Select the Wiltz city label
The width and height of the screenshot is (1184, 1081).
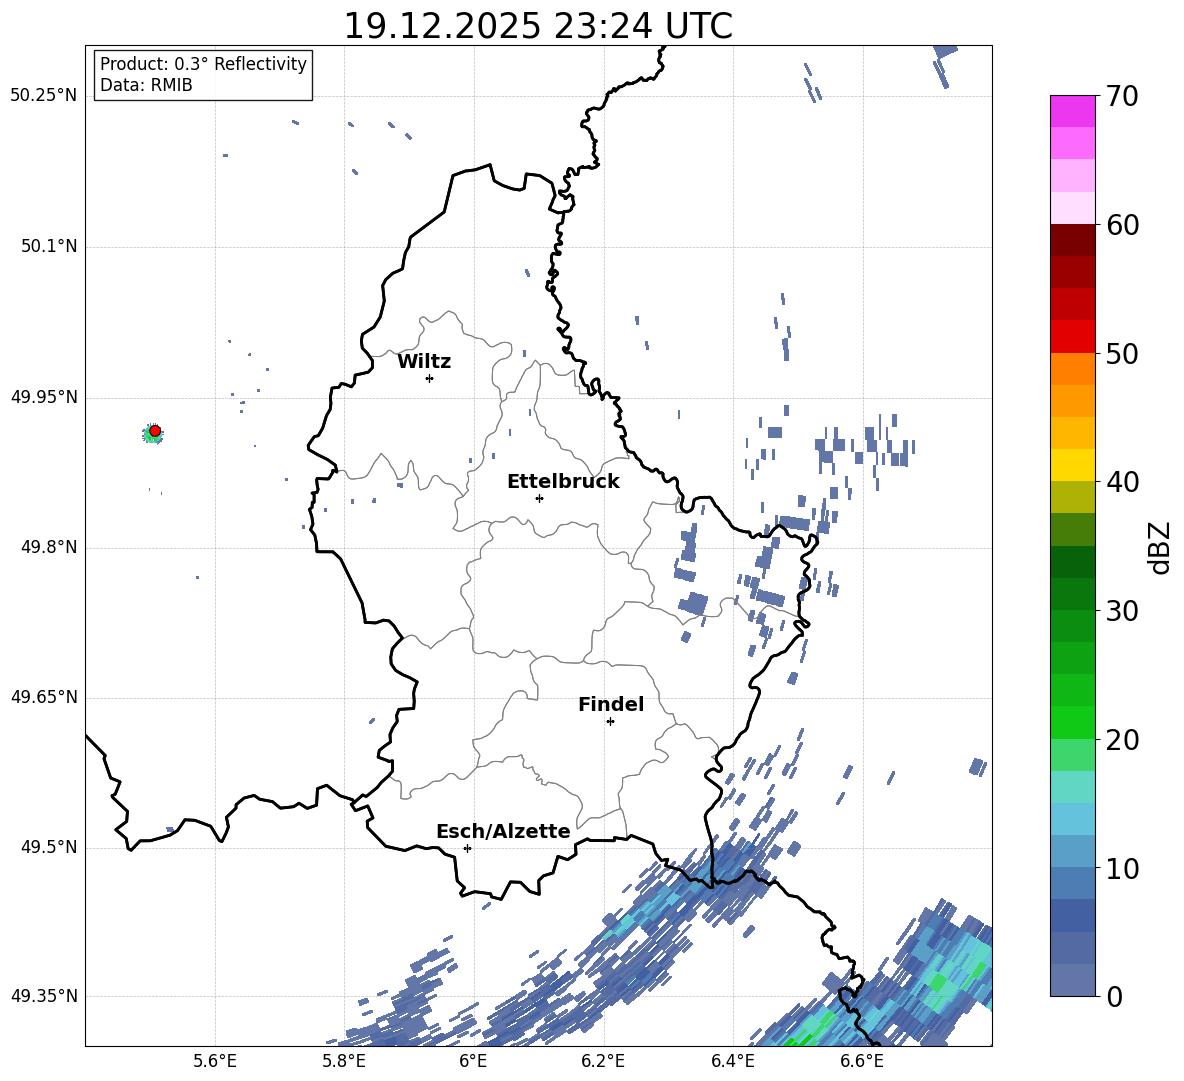click(x=424, y=362)
